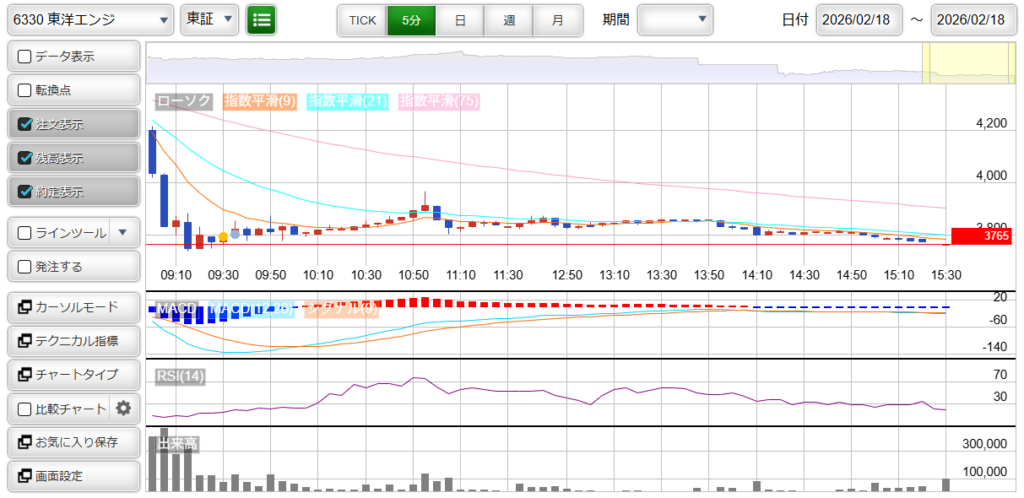Click the yellow marker dot on chart
Viewport: 1024px width, 498px height.
click(222, 237)
